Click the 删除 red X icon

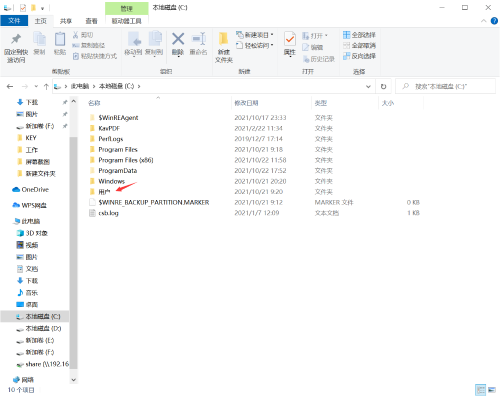[178, 39]
